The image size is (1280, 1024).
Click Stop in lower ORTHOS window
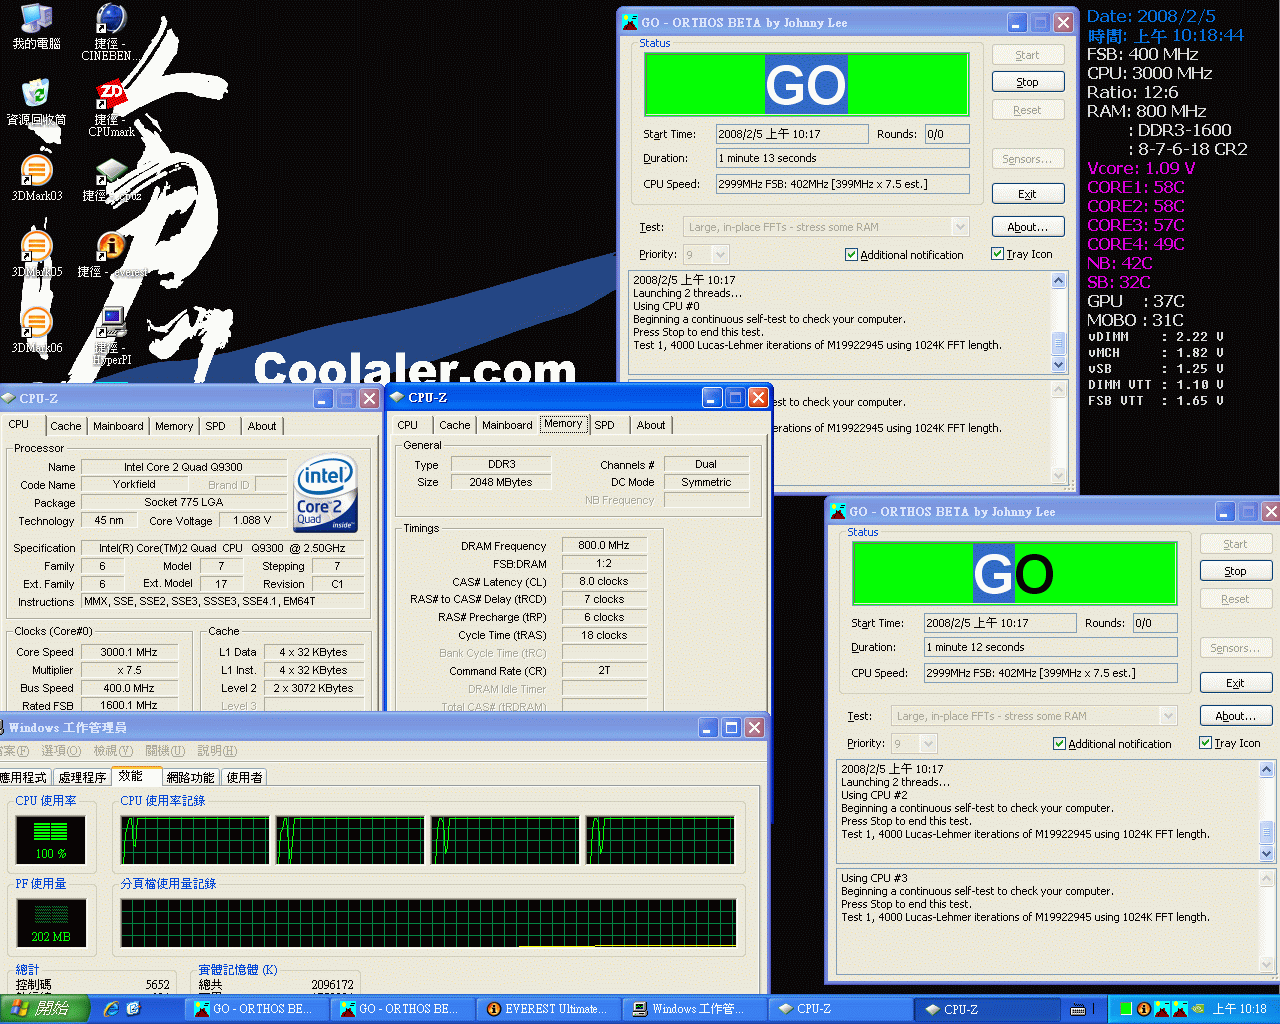click(1236, 571)
